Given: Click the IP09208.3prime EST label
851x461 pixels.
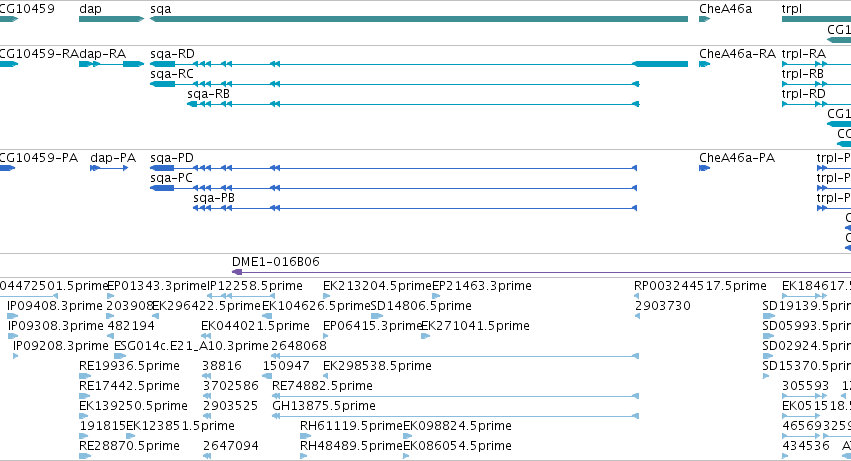Looking at the screenshot, I should pyautogui.click(x=61, y=346).
